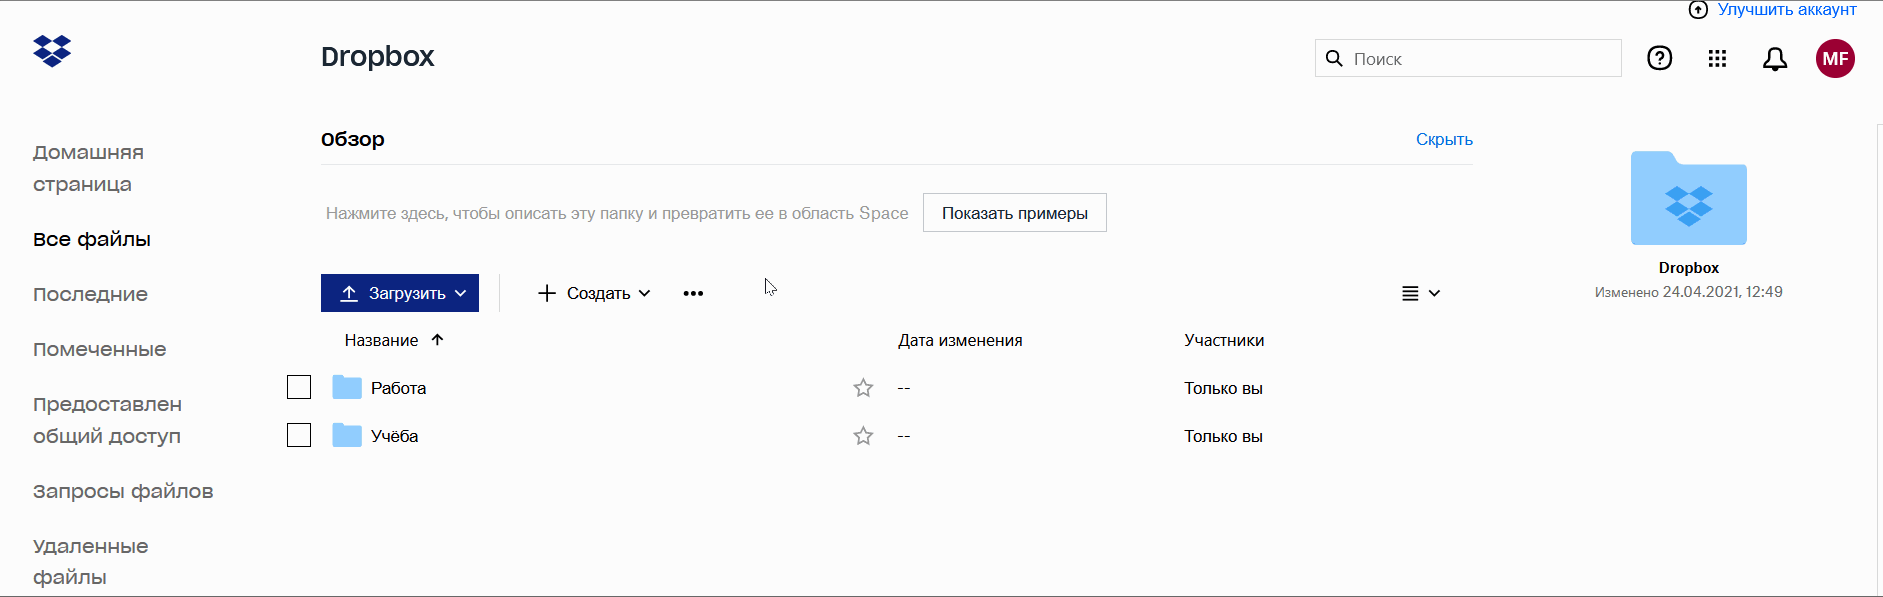Open the MF account avatar

tap(1835, 59)
